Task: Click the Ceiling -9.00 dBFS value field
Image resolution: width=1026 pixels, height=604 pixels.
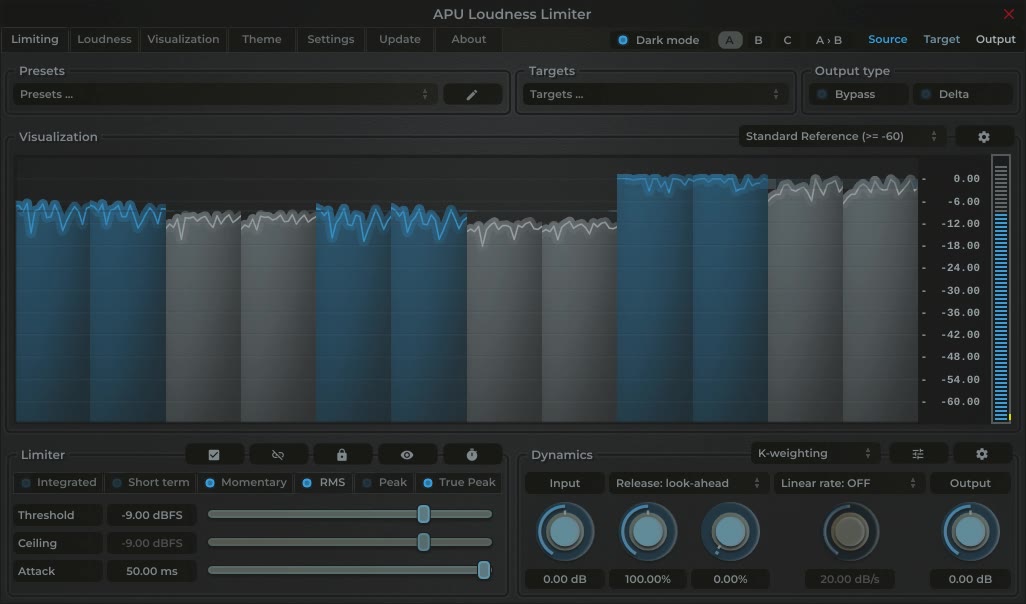Action: (x=152, y=543)
